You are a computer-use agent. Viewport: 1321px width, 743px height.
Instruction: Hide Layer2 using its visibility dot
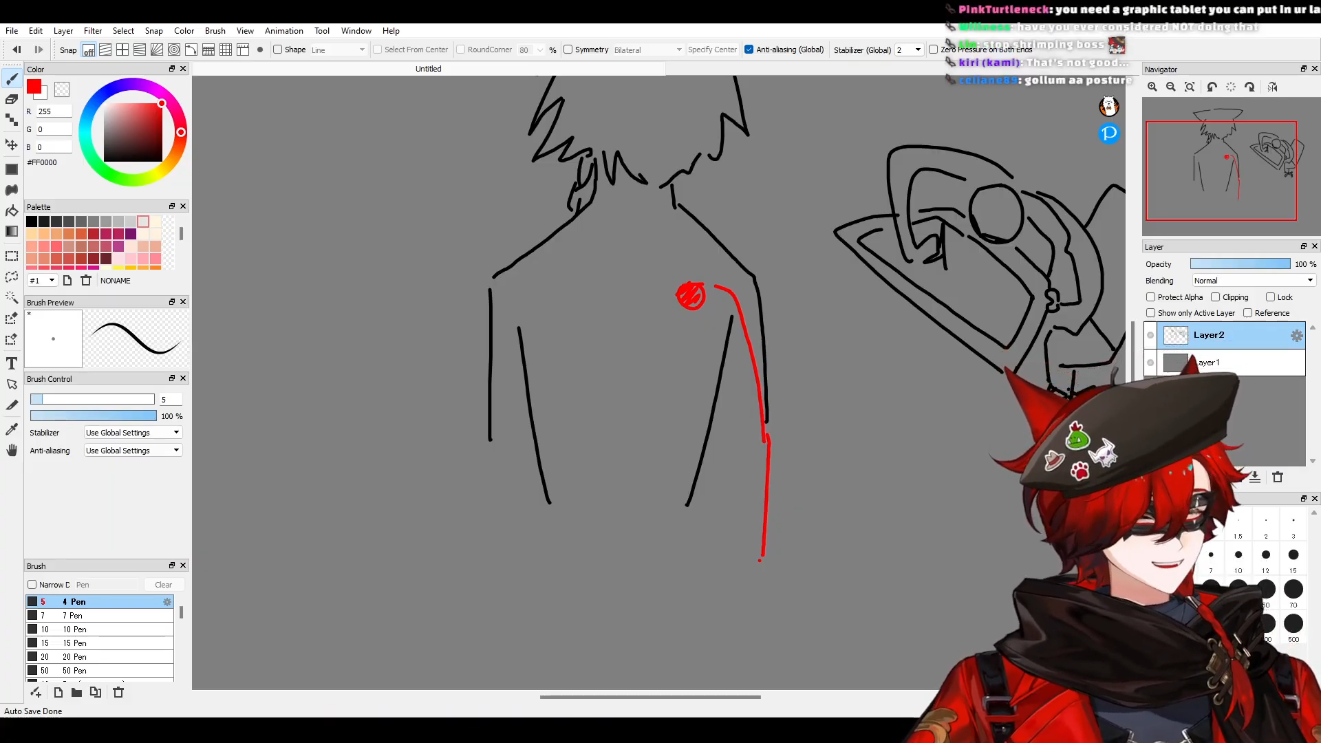pyautogui.click(x=1151, y=336)
